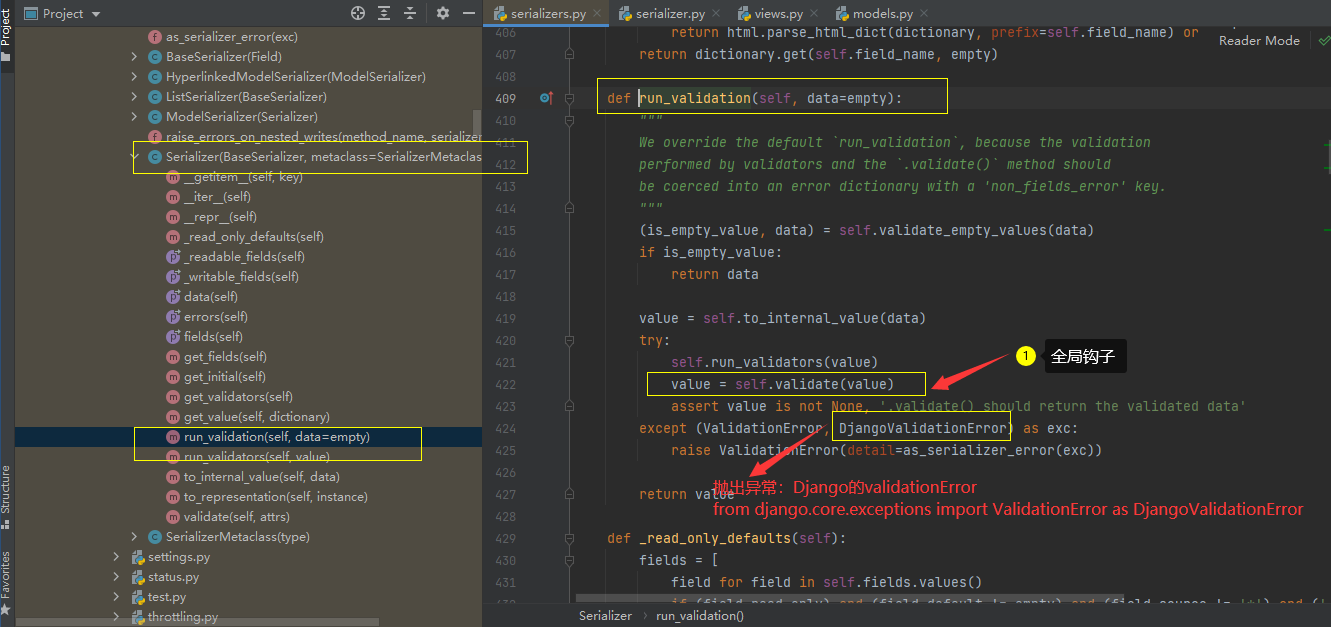Select _read_only_defaults(self) in tree
This screenshot has height=627, width=1331.
[x=253, y=237]
